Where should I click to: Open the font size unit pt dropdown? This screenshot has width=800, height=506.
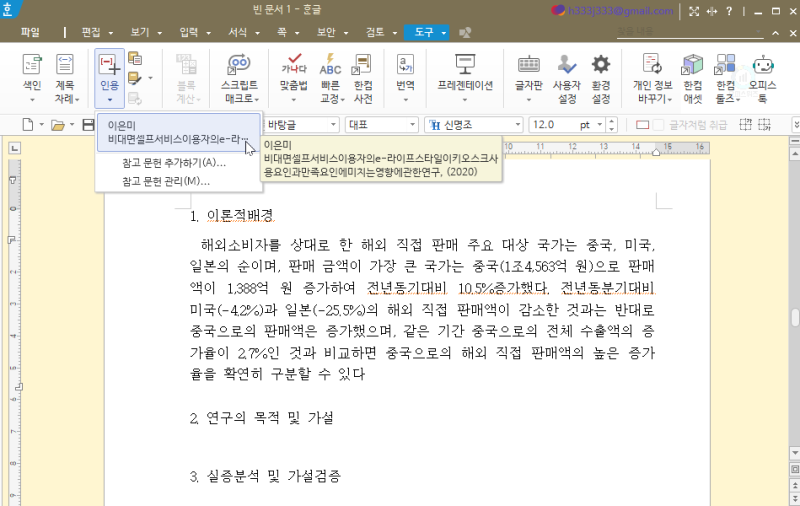[x=600, y=124]
